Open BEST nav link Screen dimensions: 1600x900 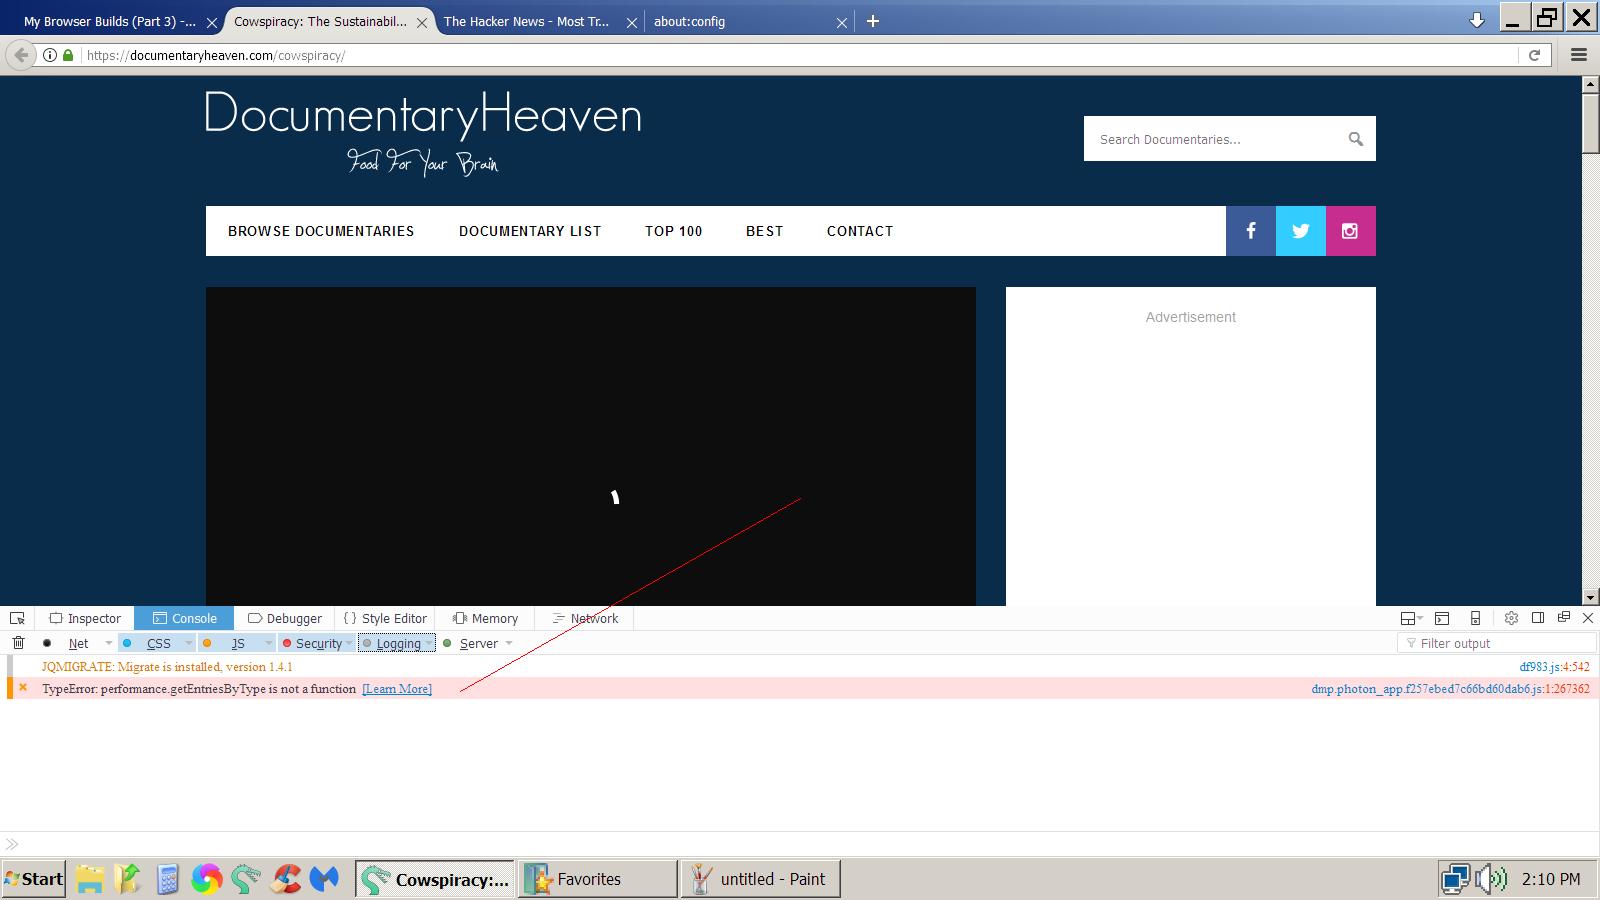pos(765,231)
